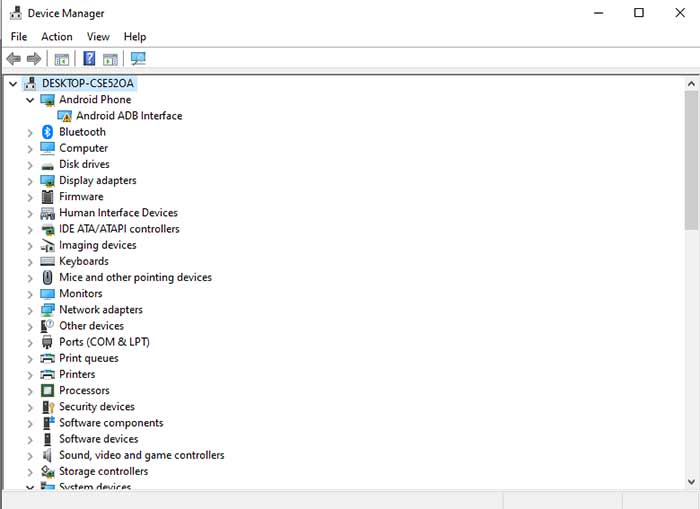This screenshot has height=509, width=700.
Task: Expand the Ports (COM & LPT) category
Action: point(30,342)
